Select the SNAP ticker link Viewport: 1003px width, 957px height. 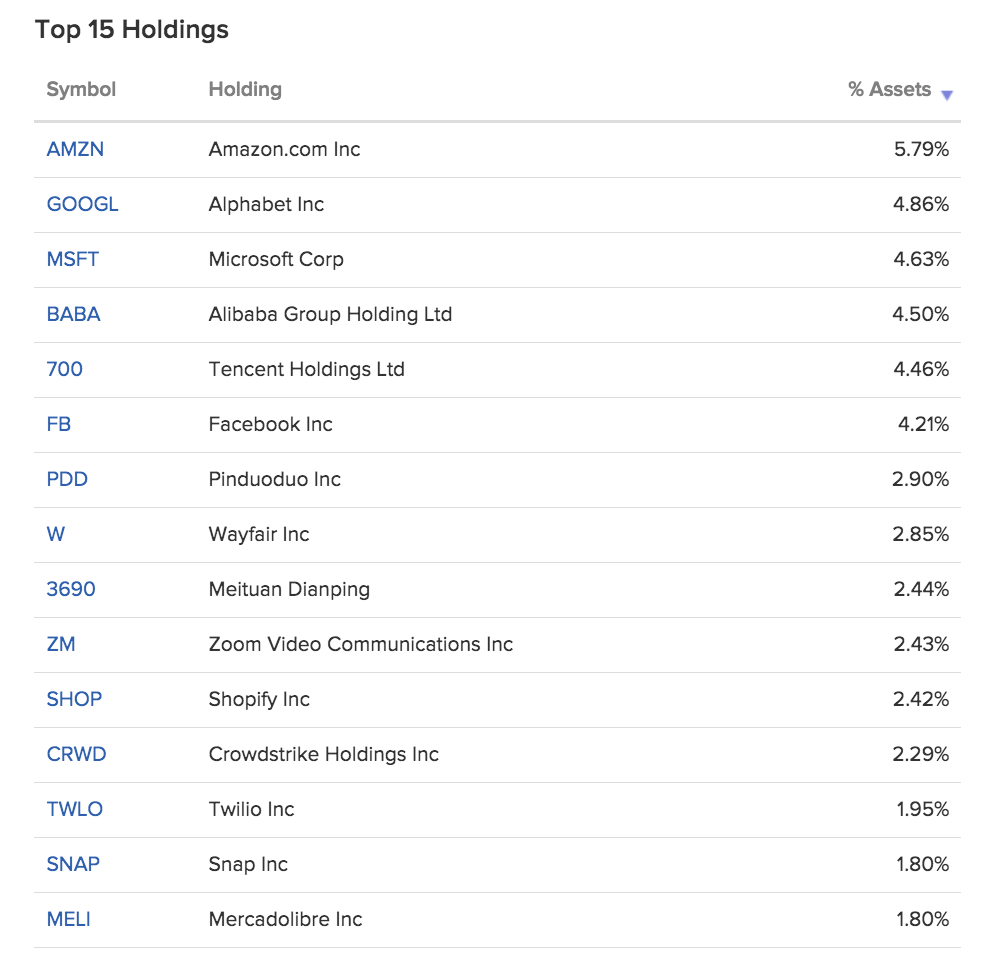pyautogui.click(x=73, y=864)
